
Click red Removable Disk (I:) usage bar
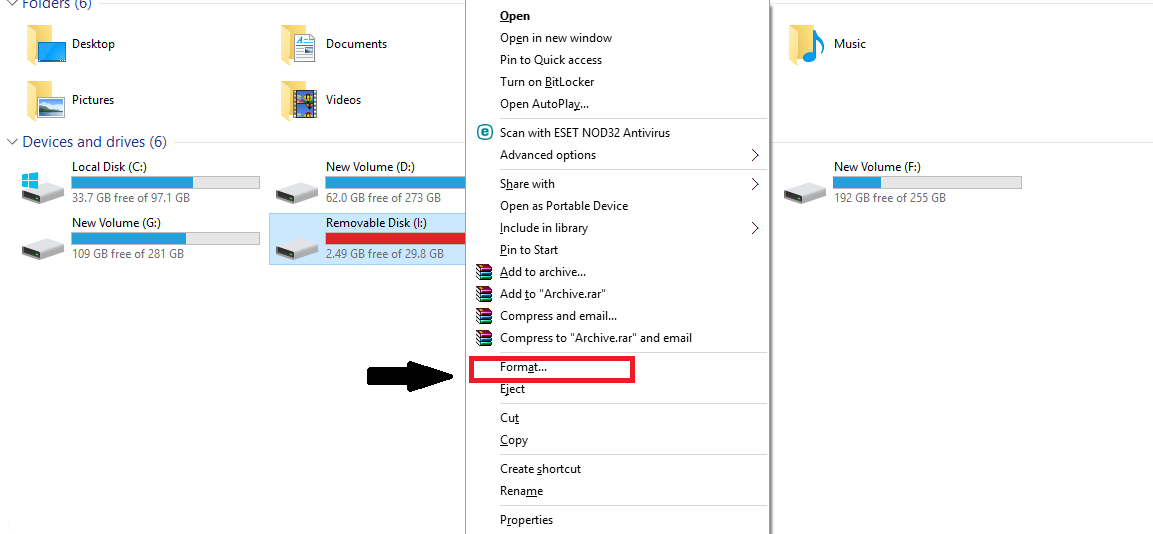[396, 238]
